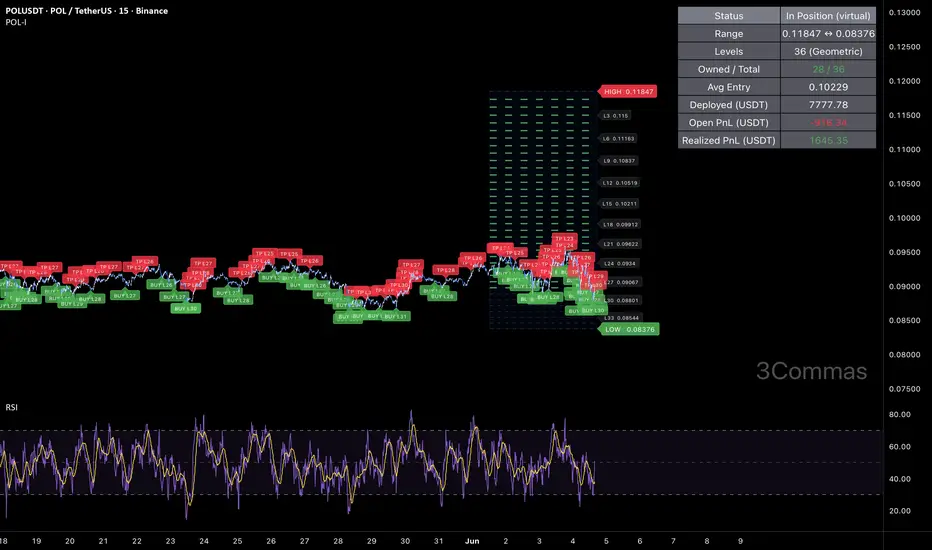Screen dimensions: 932x550
Task: Click the BUY L31 marker near May 30
Action: tap(395, 316)
